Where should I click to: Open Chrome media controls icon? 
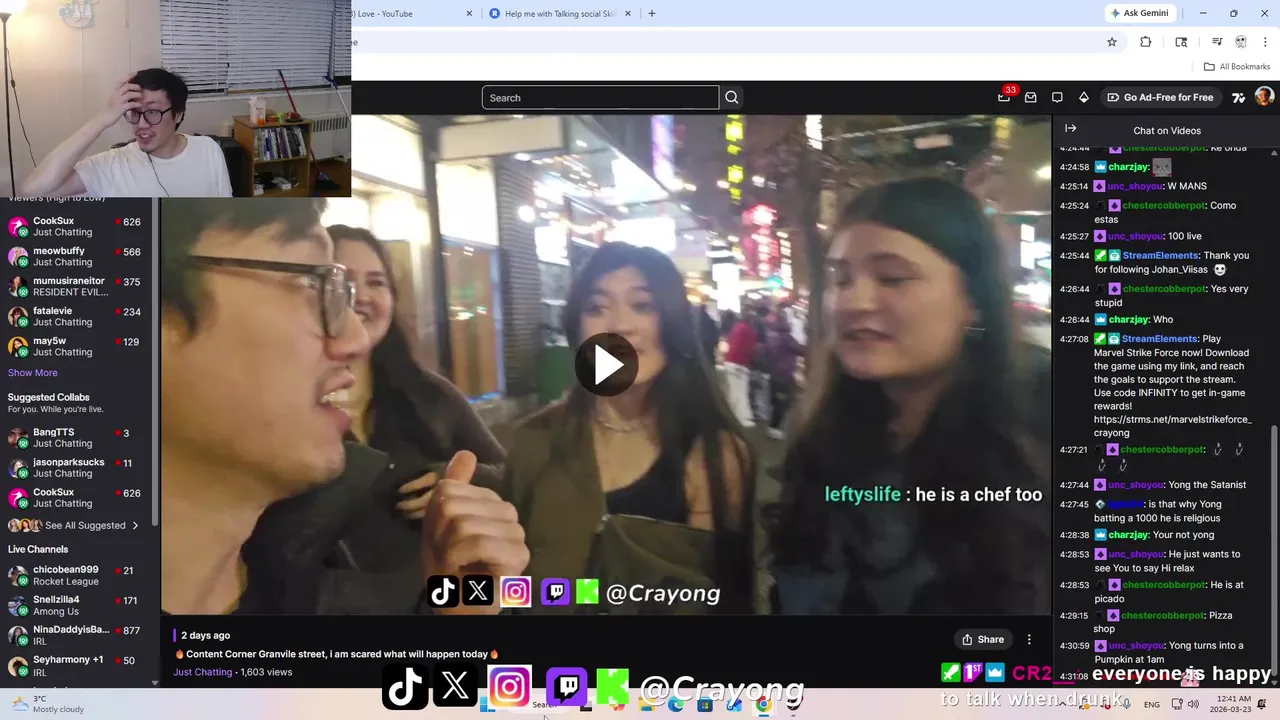pyautogui.click(x=1217, y=42)
